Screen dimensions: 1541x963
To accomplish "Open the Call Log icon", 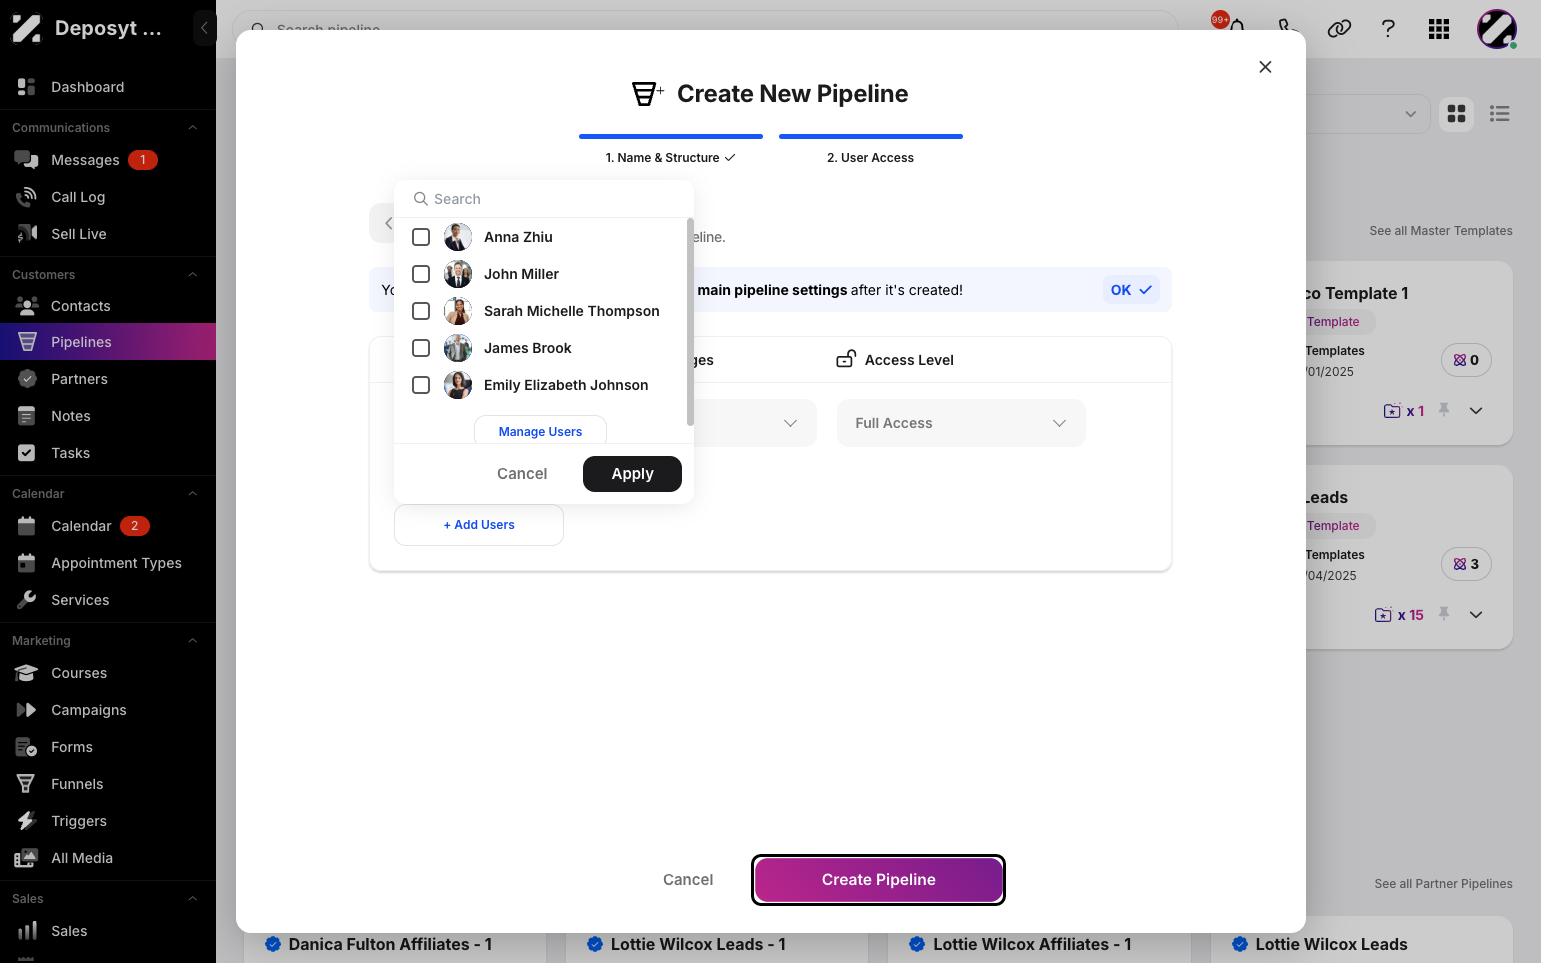I will (27, 197).
